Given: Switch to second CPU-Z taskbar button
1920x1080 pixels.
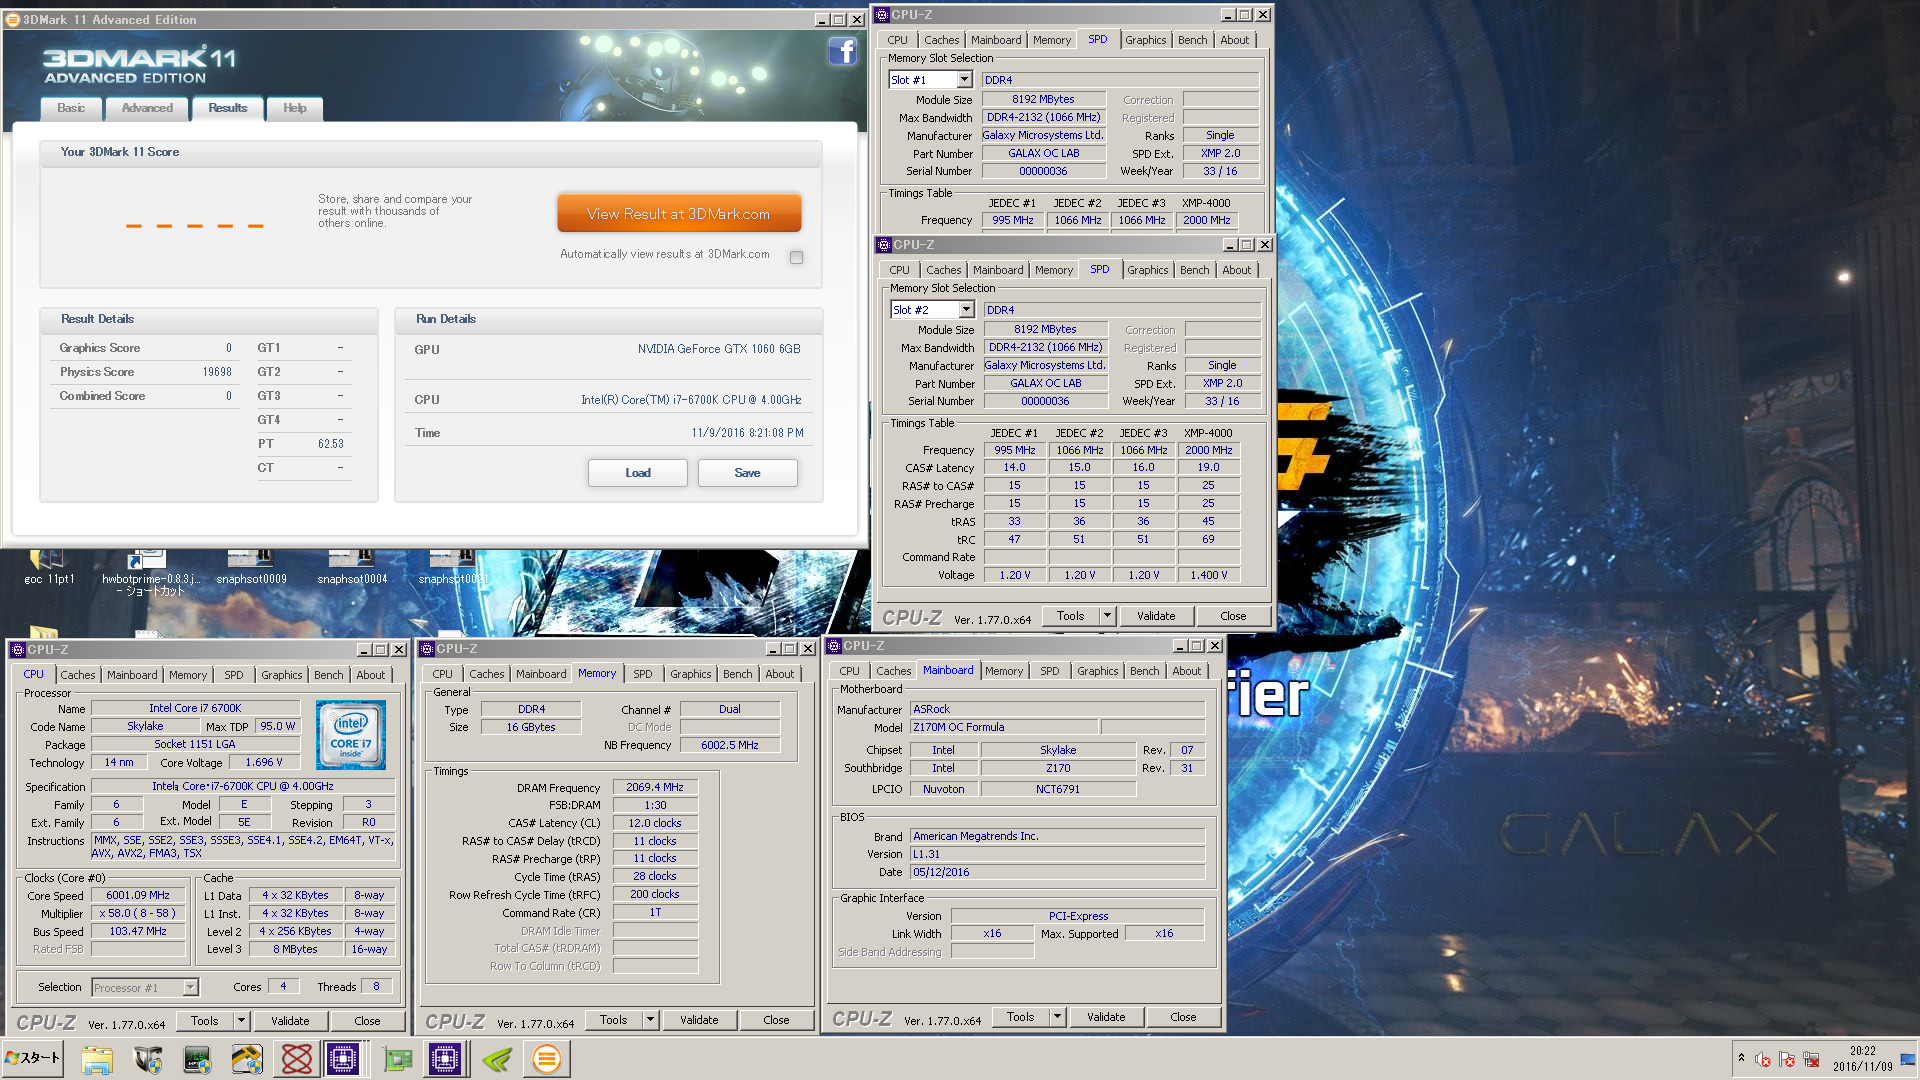Looking at the screenshot, I should (445, 1059).
